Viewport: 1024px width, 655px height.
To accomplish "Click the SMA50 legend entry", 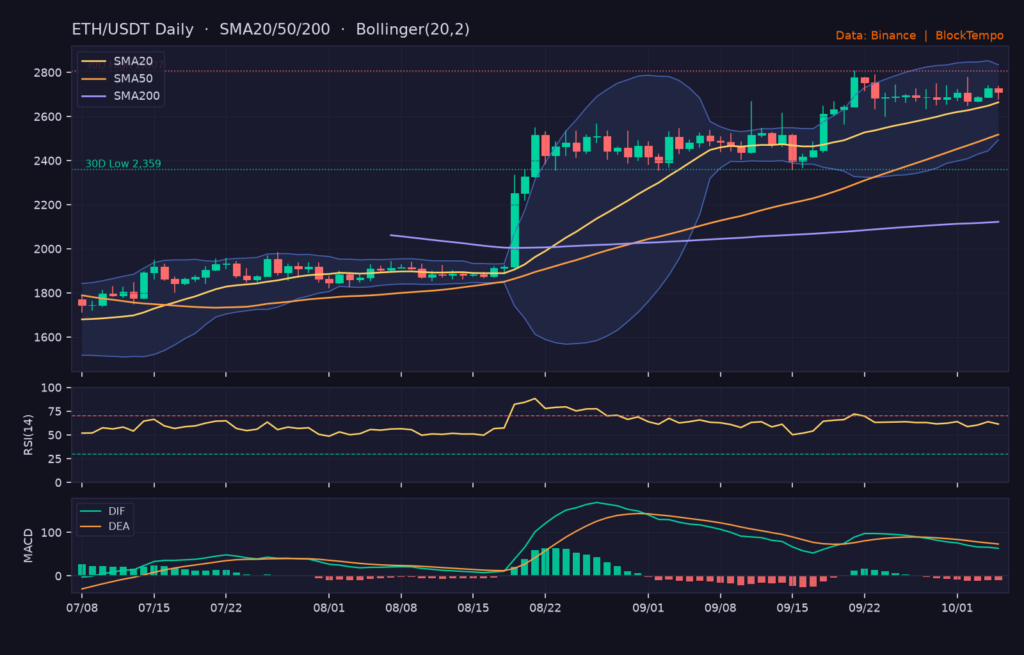I will tap(118, 78).
